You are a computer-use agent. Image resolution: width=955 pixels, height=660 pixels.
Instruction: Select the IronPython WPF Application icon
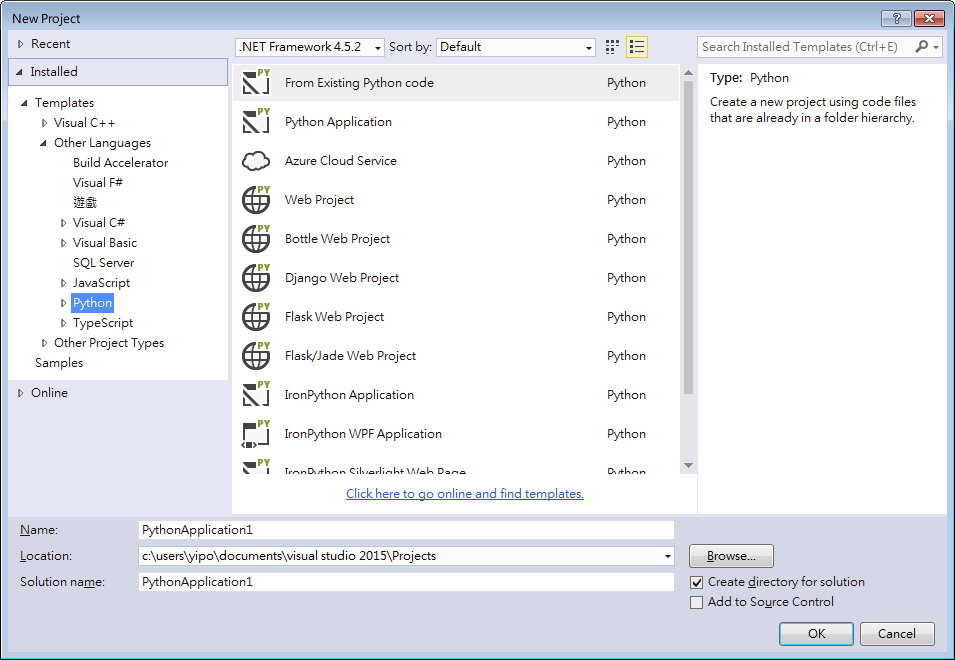click(x=256, y=433)
